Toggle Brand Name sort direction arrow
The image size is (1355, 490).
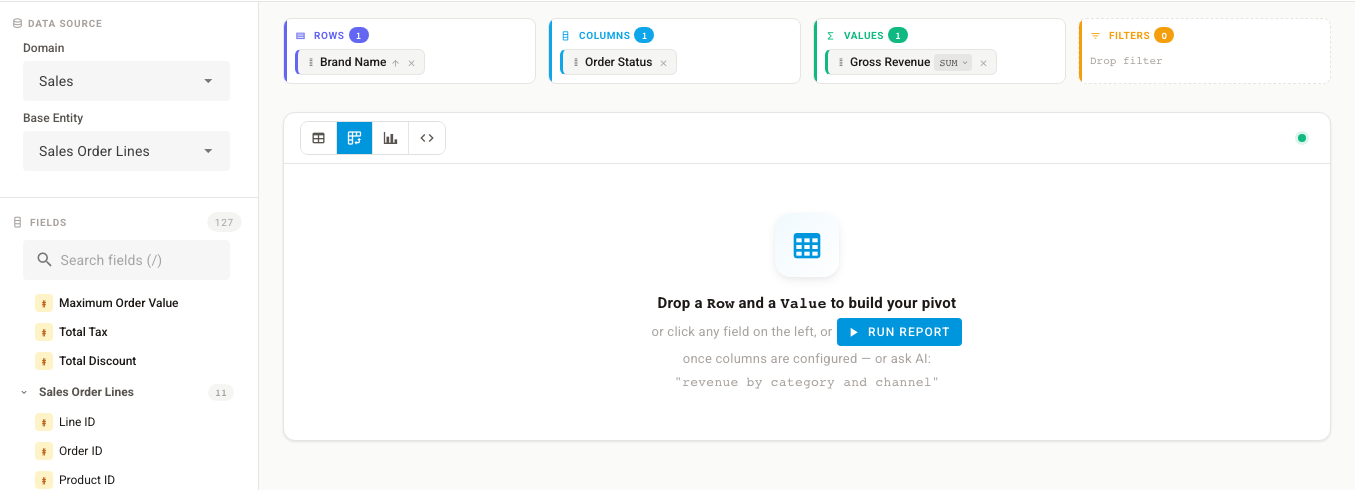click(395, 63)
